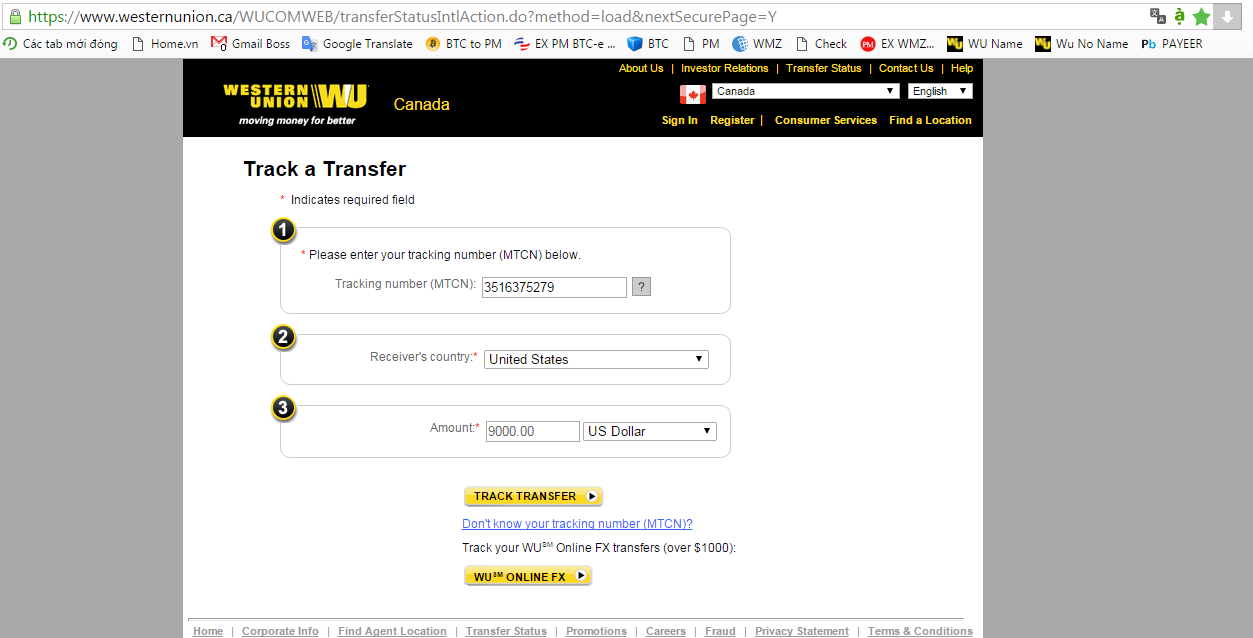The width and height of the screenshot is (1253, 638).
Task: Open the Wu No Name bookmark
Action: [1082, 44]
